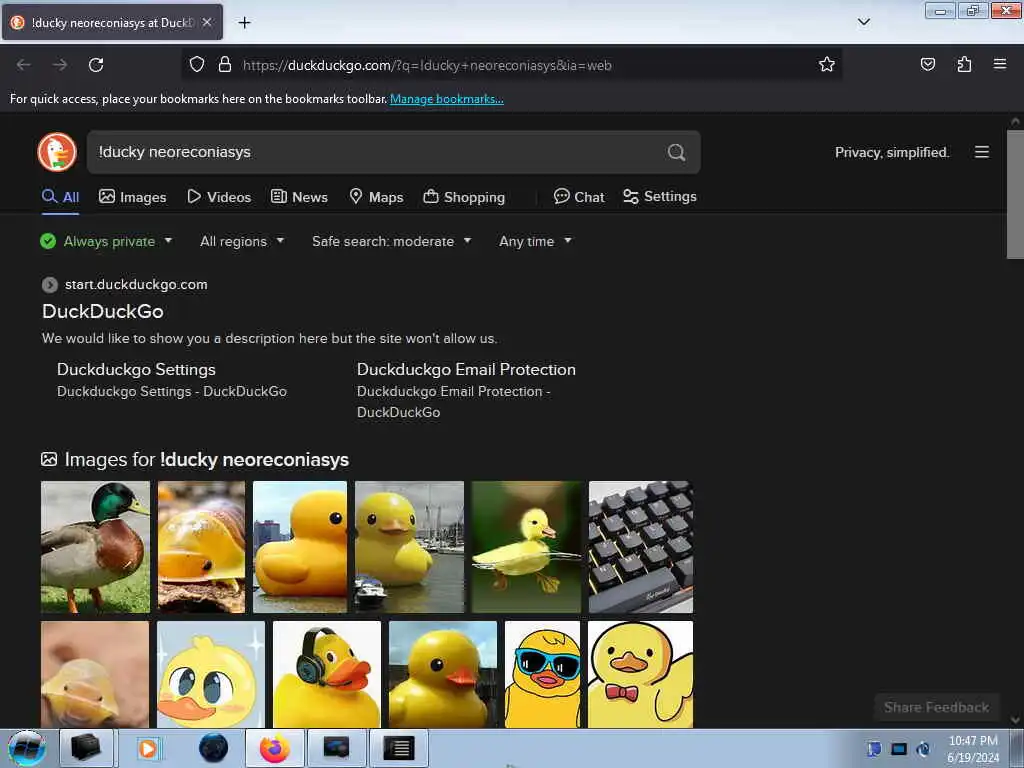Click the Windows Start orb
This screenshot has height=768, width=1024.
[x=27, y=748]
